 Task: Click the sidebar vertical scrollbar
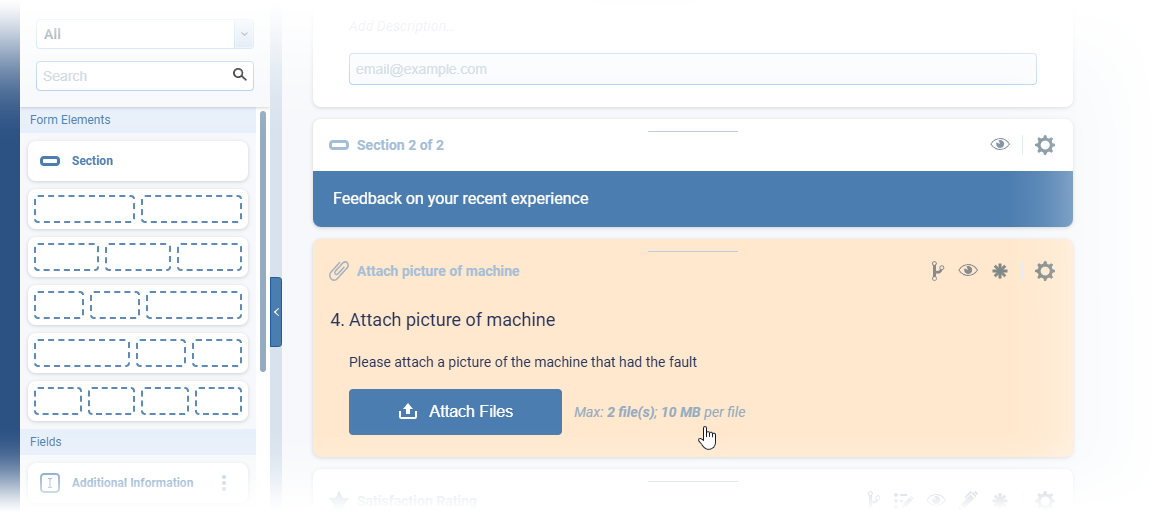click(x=263, y=240)
